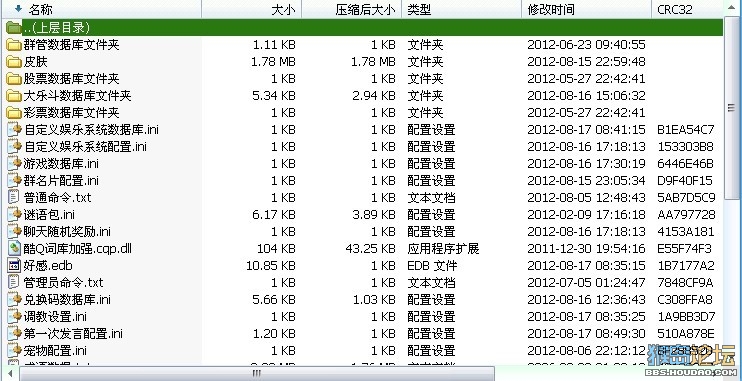This screenshot has height=381, width=742.
Task: Select file name 普通命令.txt
Action: point(57,197)
